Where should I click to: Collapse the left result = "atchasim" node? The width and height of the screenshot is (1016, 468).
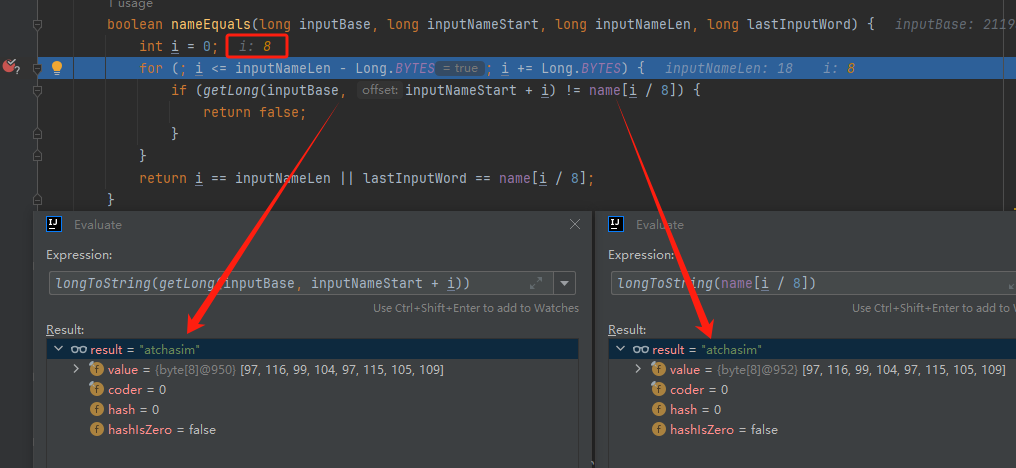point(59,349)
